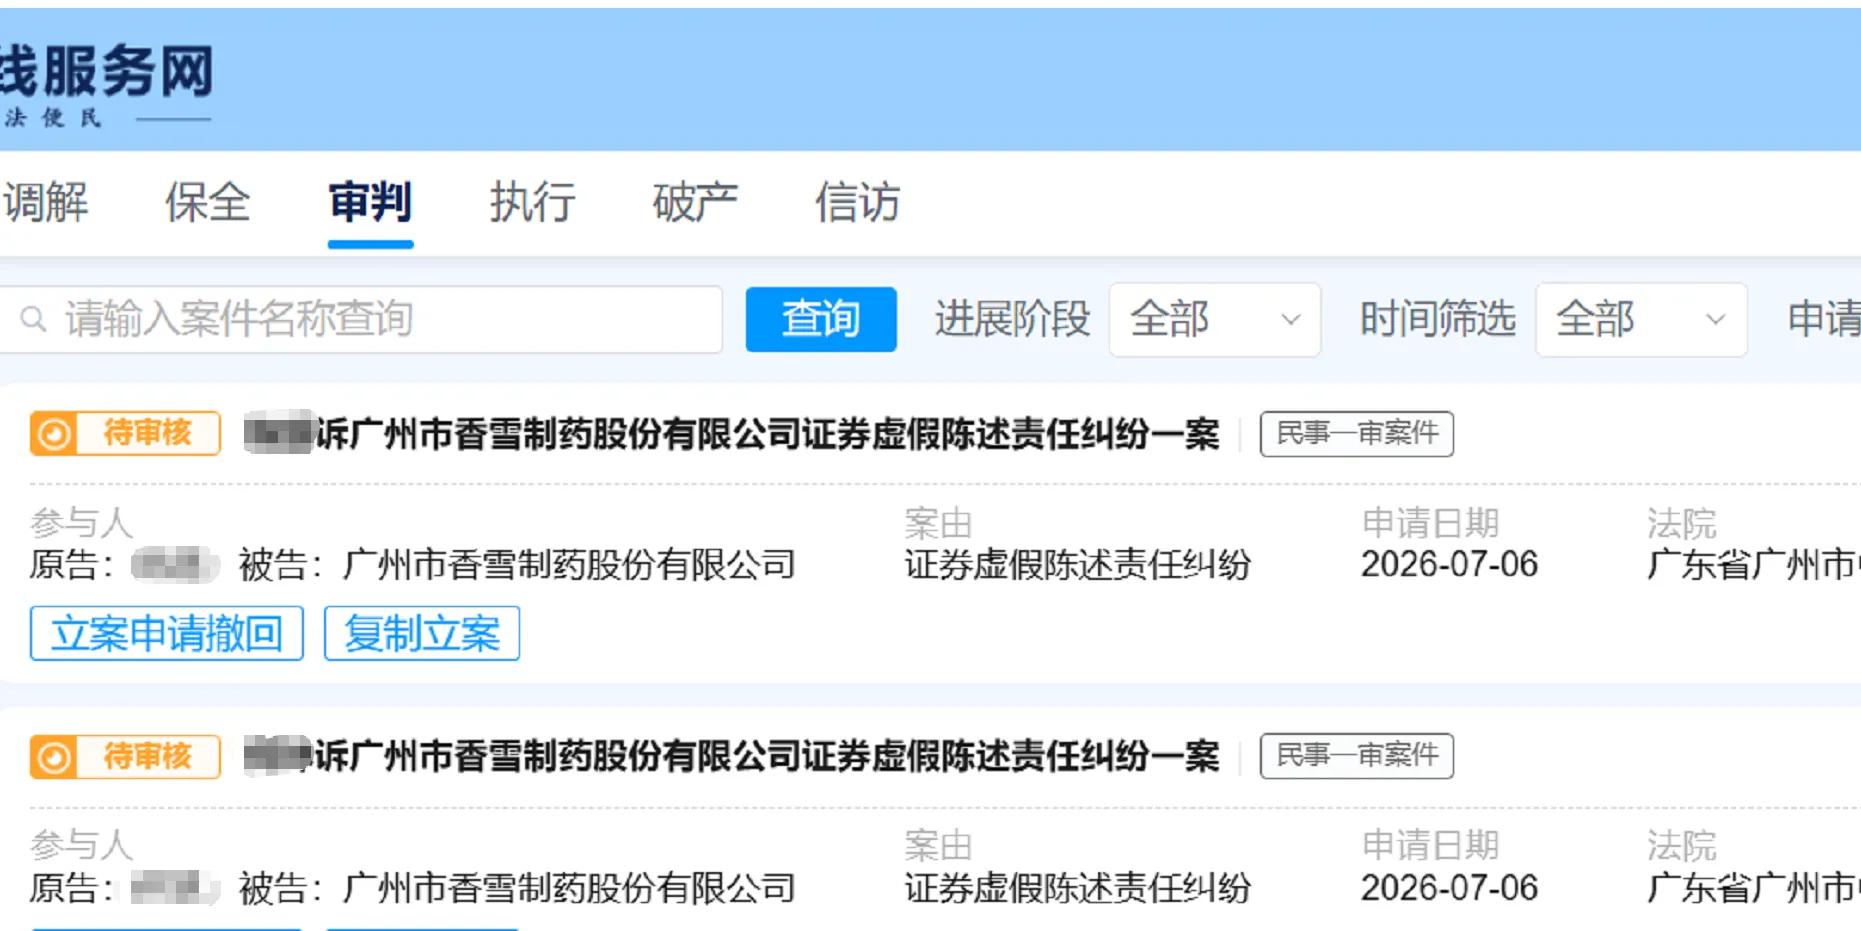Open the 进展阶段 dropdown

click(1214, 319)
